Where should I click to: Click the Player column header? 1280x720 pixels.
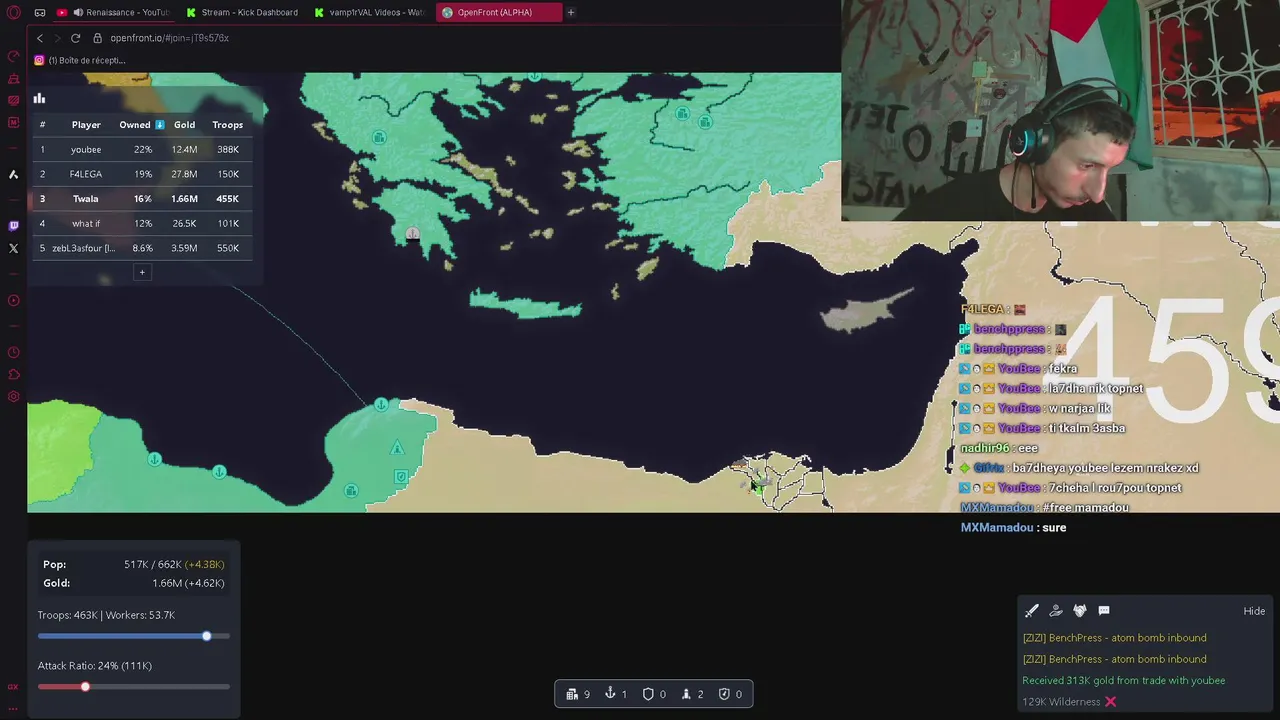point(86,125)
